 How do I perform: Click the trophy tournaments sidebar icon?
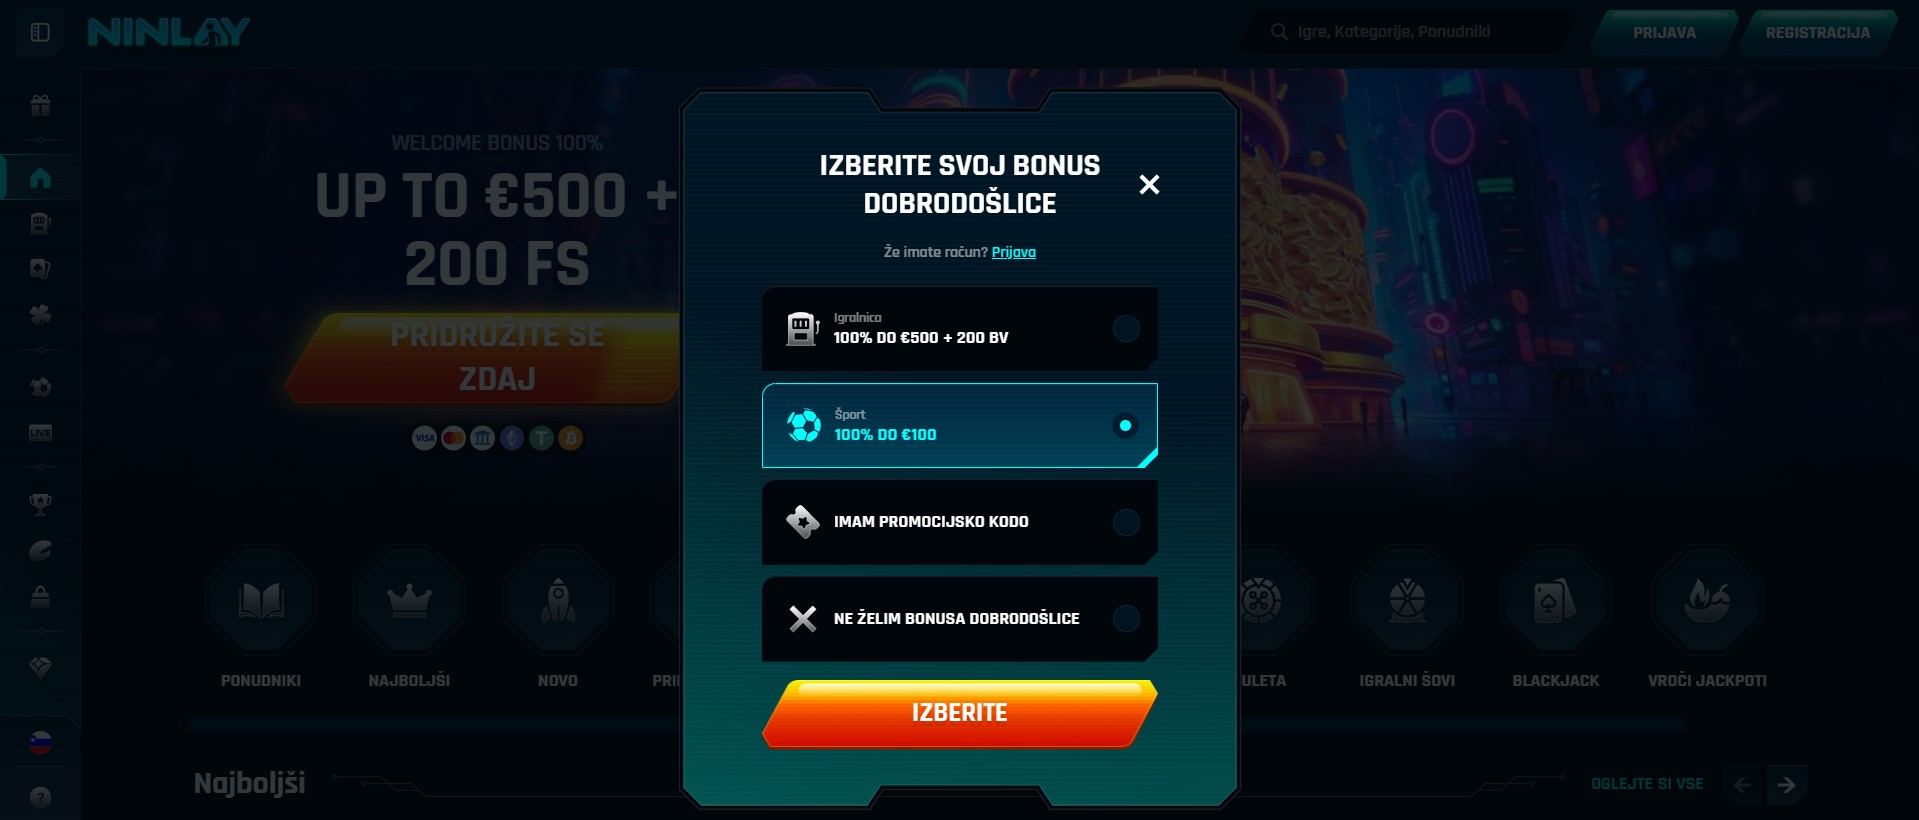(x=40, y=504)
